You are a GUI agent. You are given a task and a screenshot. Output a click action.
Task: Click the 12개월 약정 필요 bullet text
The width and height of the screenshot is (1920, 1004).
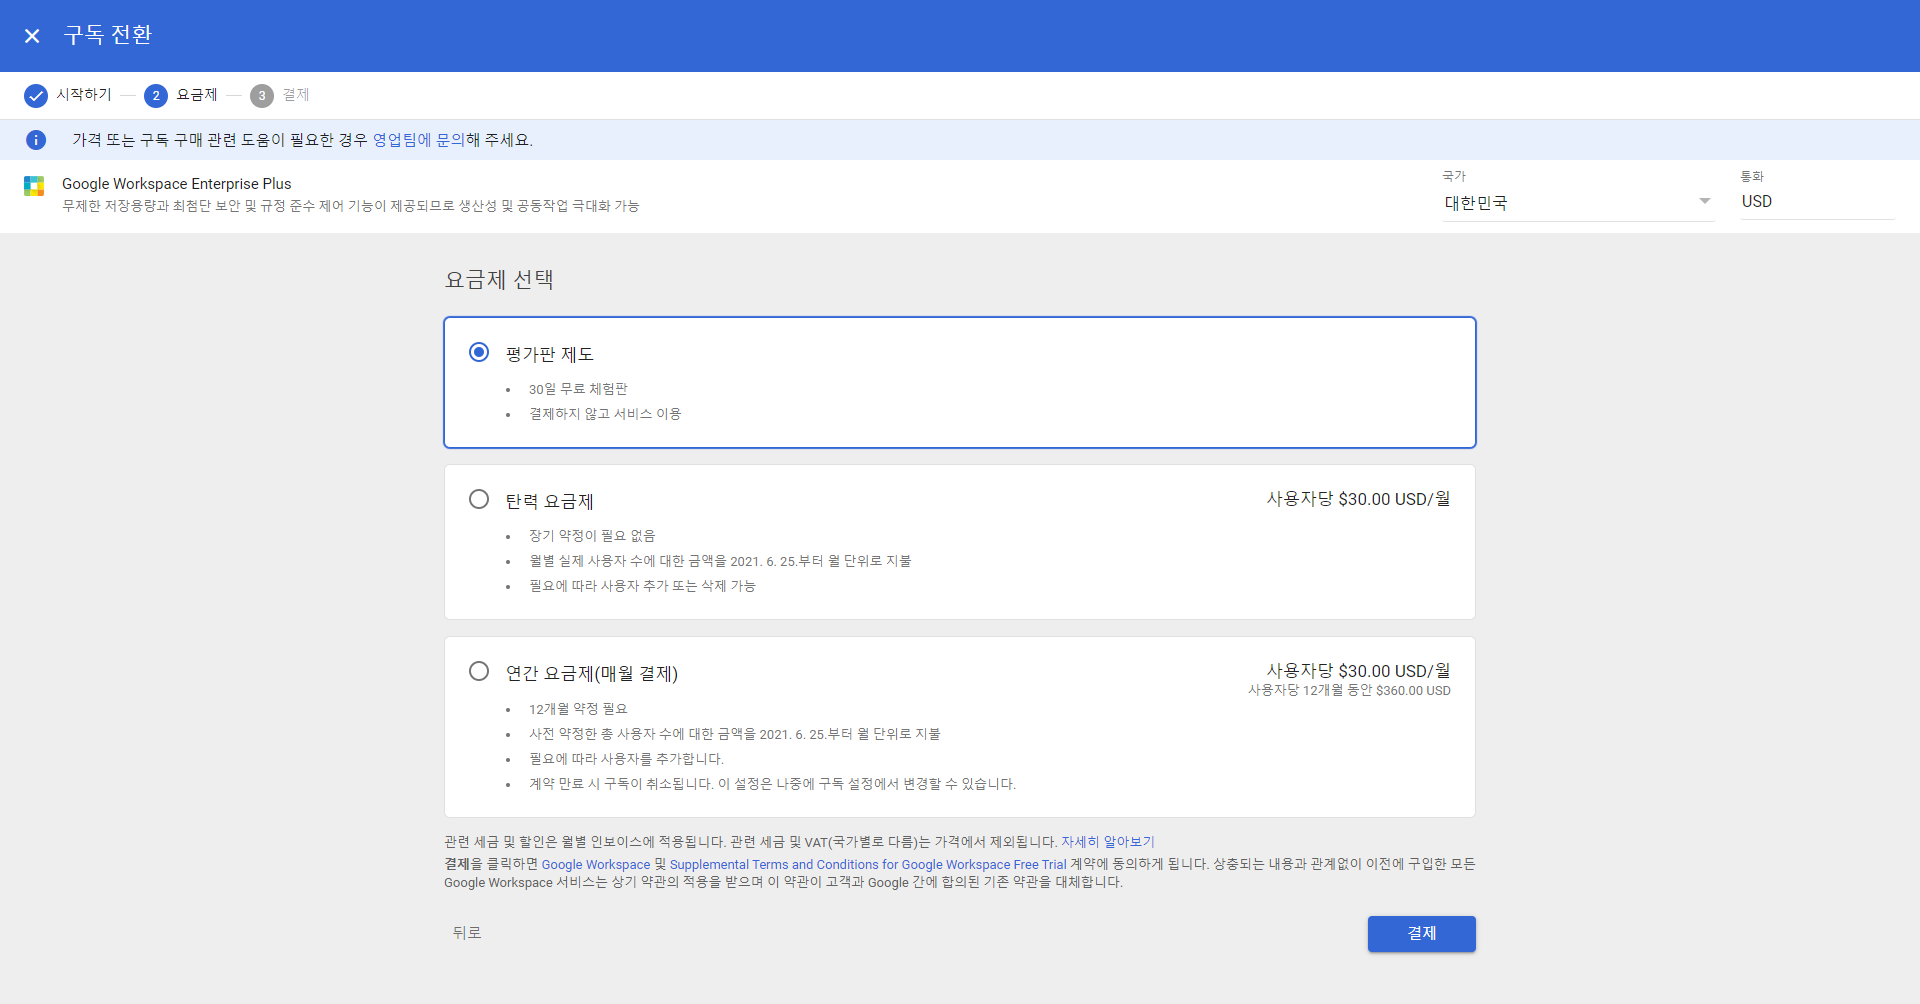578,709
